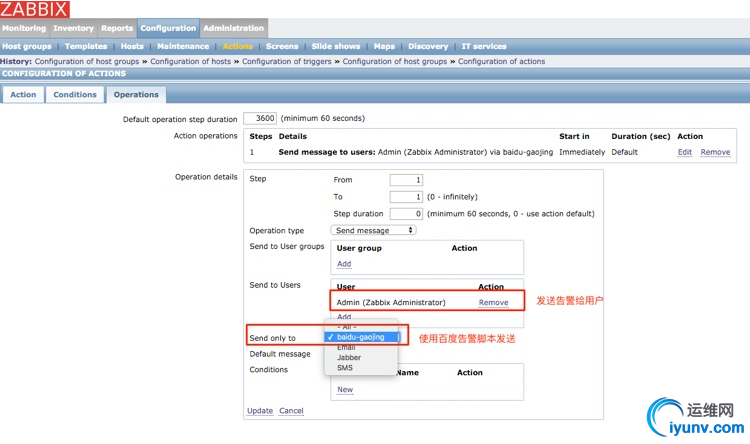Switch to the Conditions tab
Viewport: 750px width, 444px height.
[x=75, y=95]
